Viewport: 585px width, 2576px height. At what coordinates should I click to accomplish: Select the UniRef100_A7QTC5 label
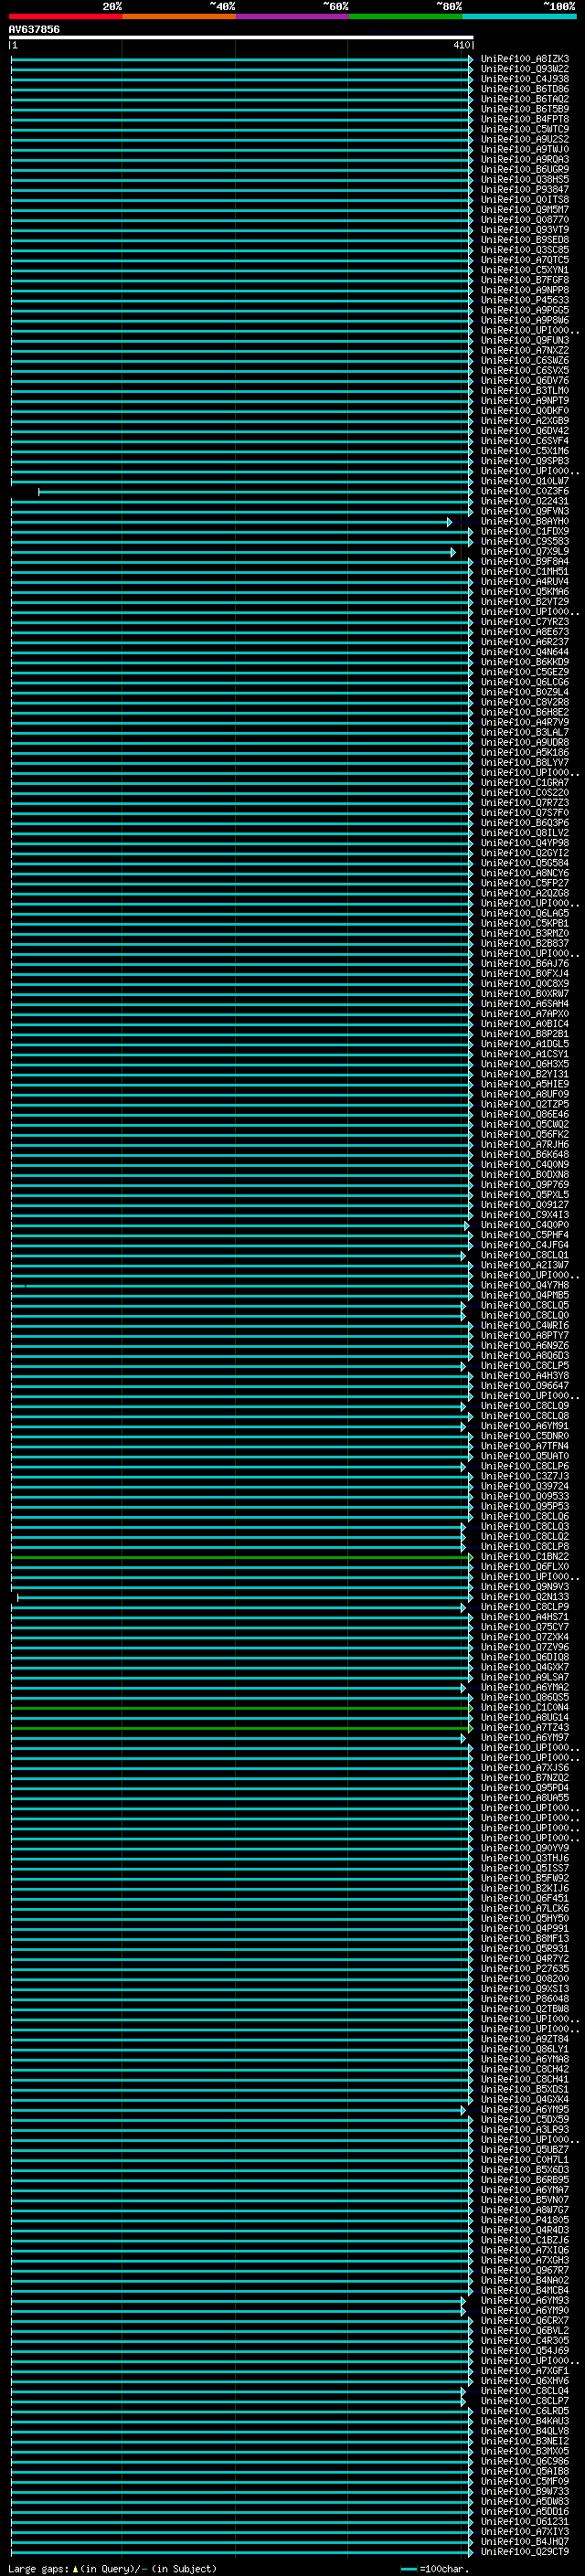pyautogui.click(x=524, y=260)
